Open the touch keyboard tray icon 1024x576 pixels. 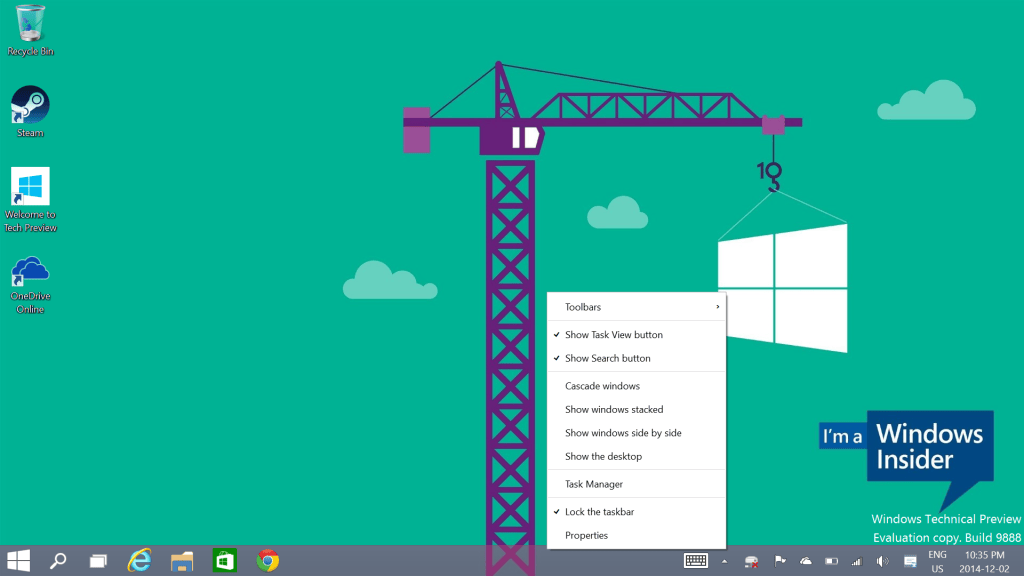(x=696, y=560)
